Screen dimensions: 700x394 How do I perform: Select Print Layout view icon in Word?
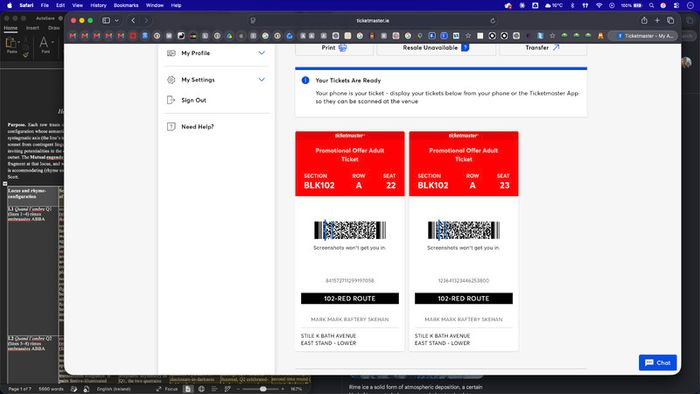point(188,389)
